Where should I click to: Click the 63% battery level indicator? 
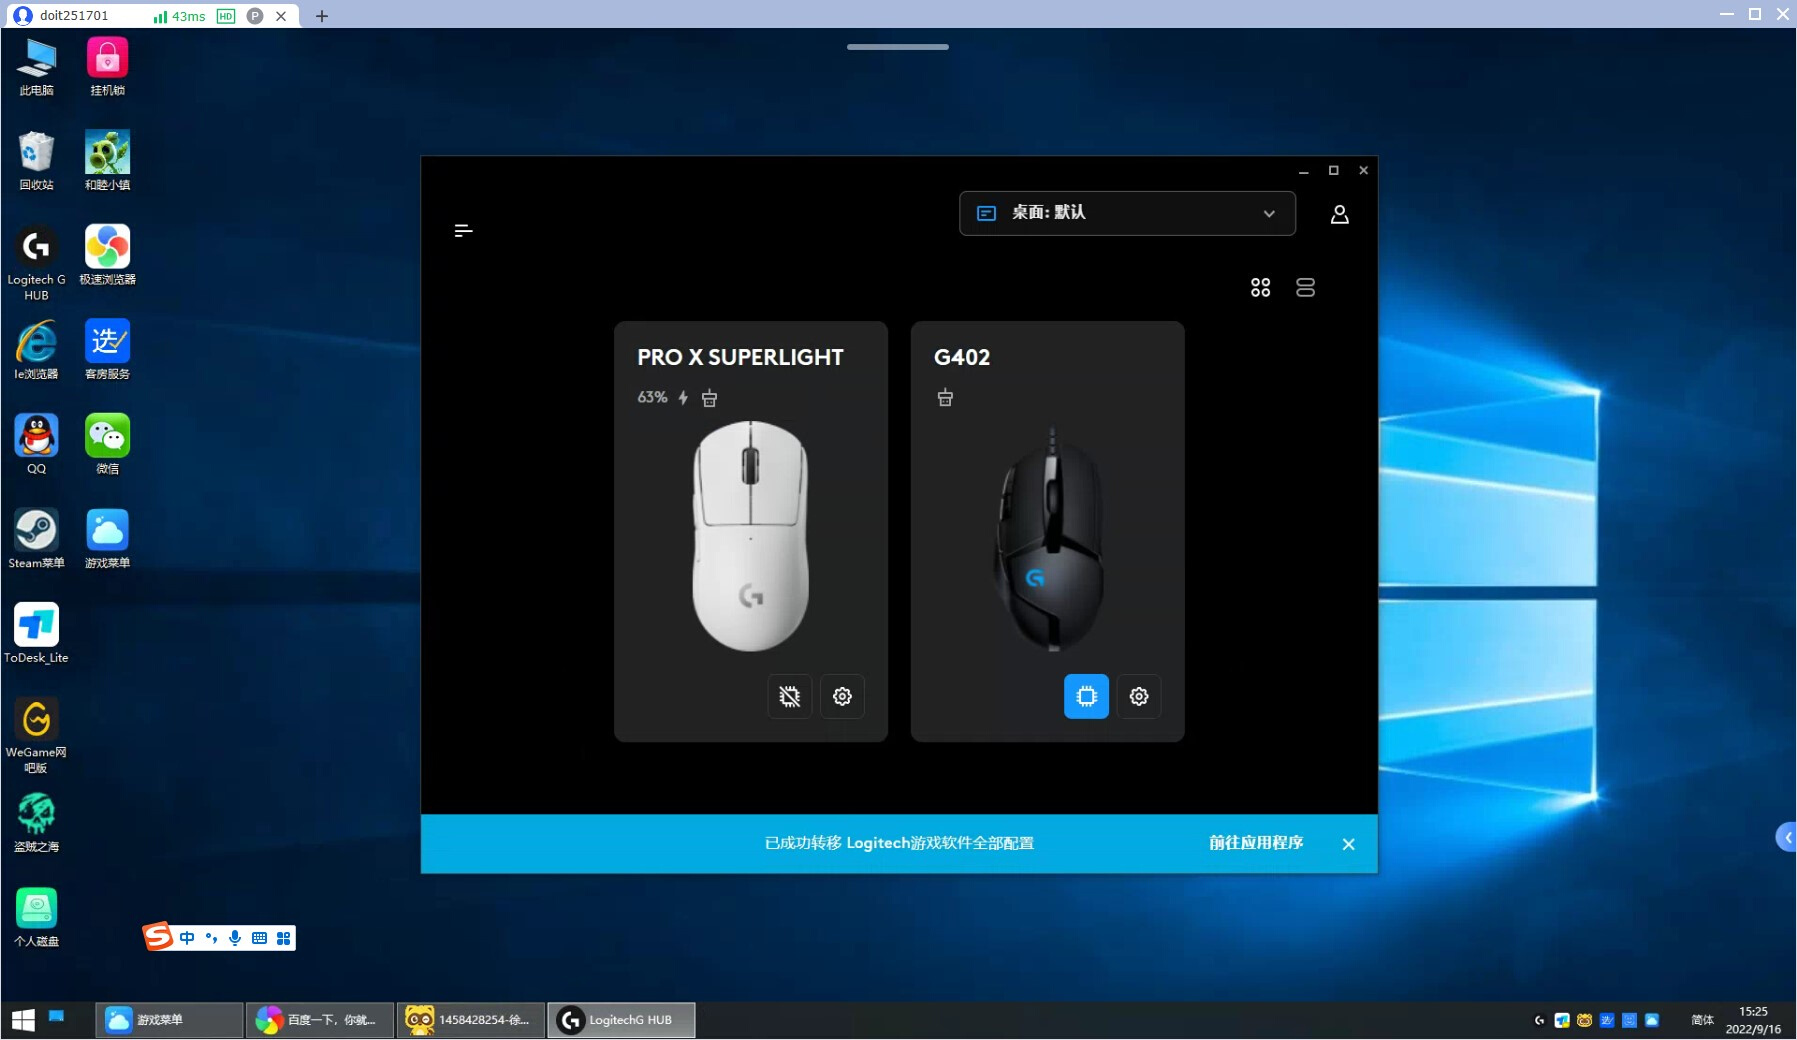click(x=652, y=397)
